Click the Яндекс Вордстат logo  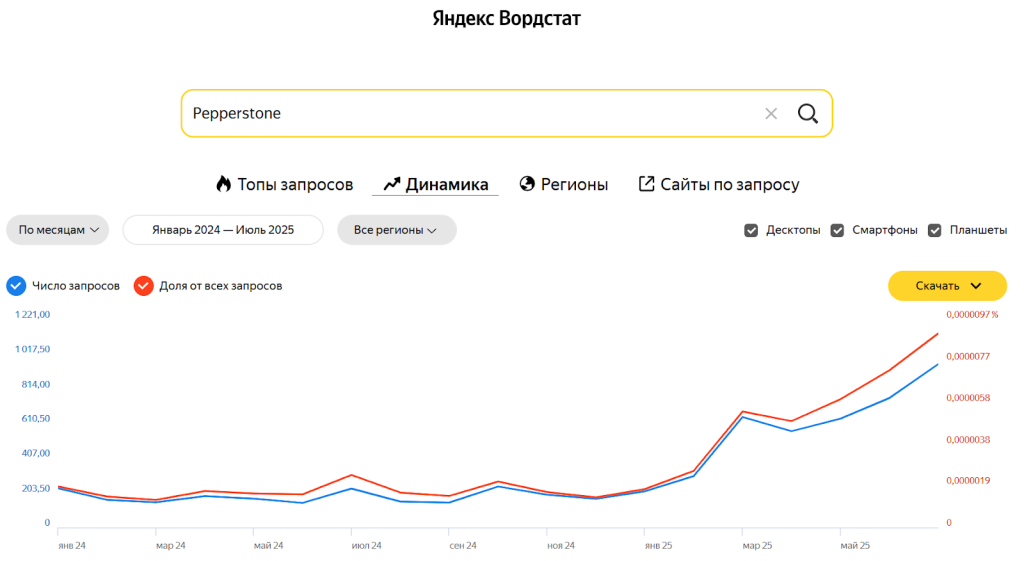click(506, 18)
